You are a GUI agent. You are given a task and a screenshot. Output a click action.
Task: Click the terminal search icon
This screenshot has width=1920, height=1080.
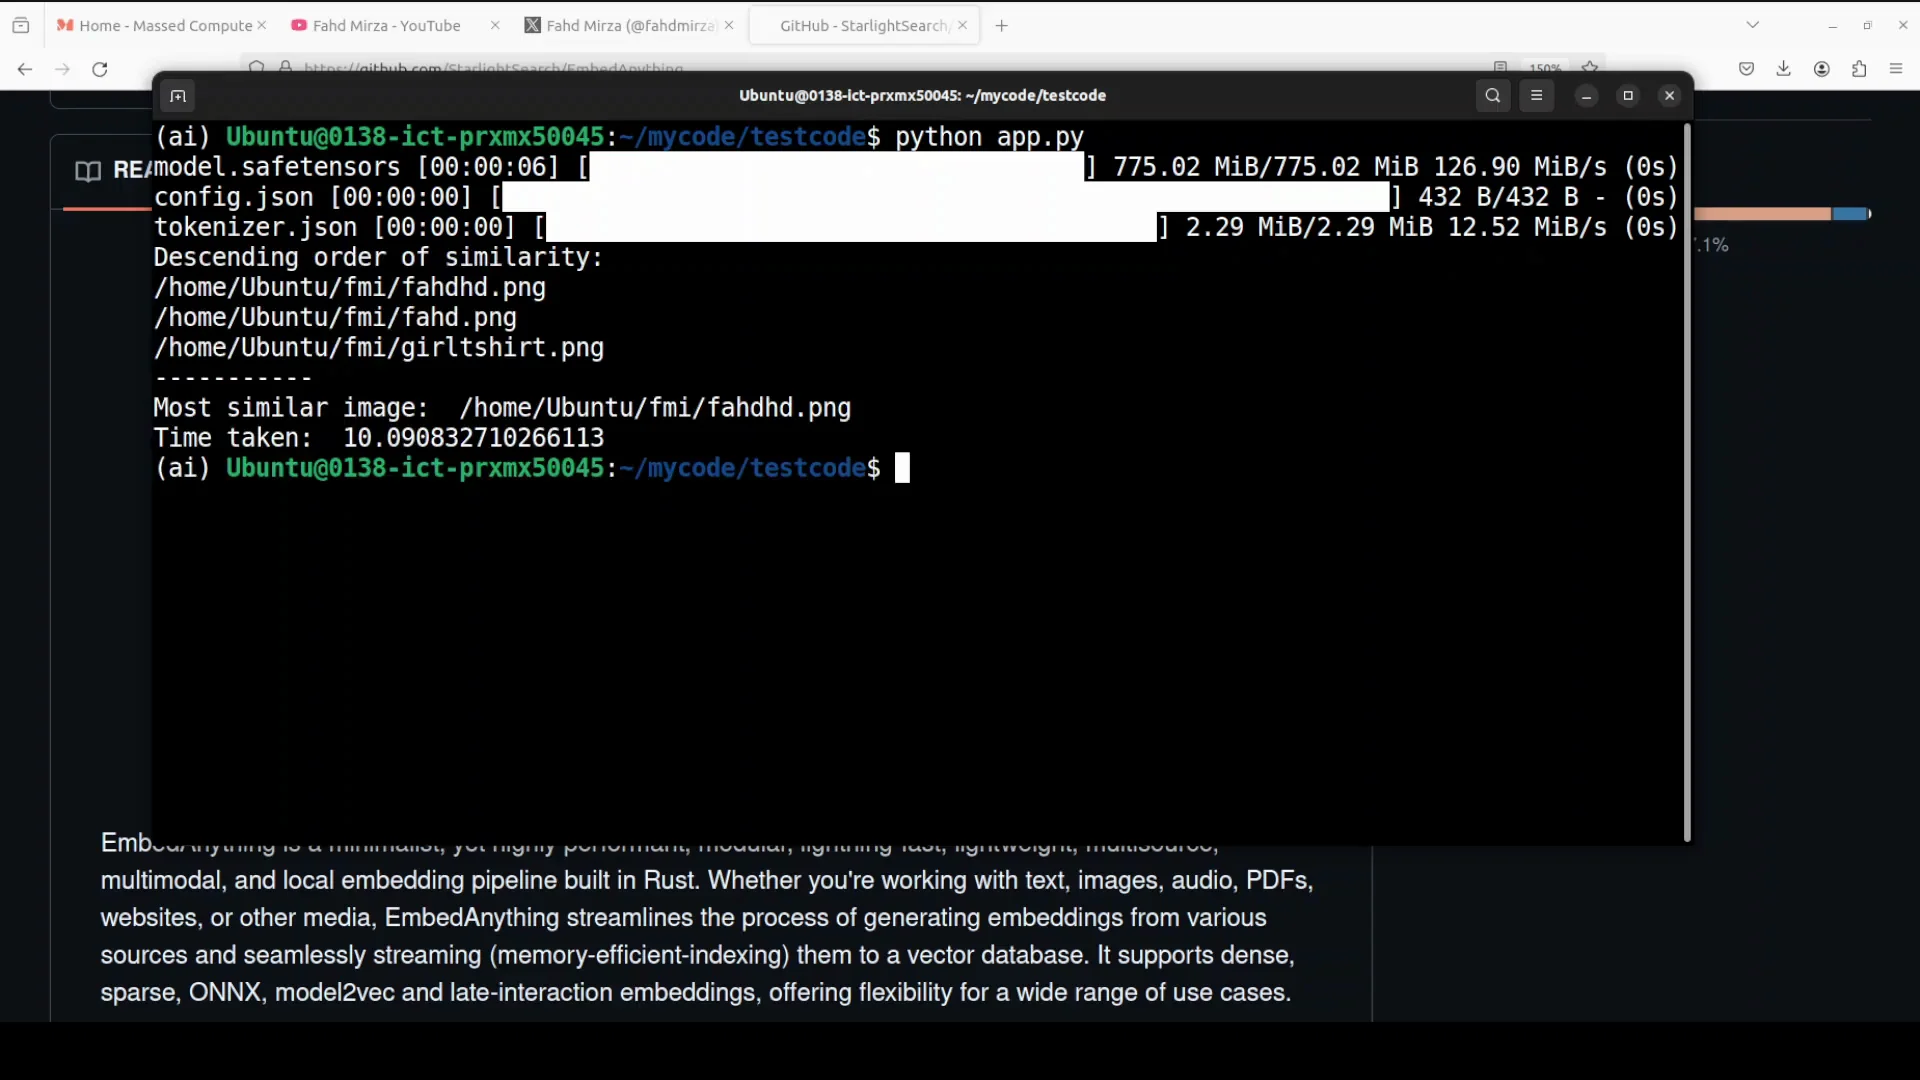coord(1492,96)
